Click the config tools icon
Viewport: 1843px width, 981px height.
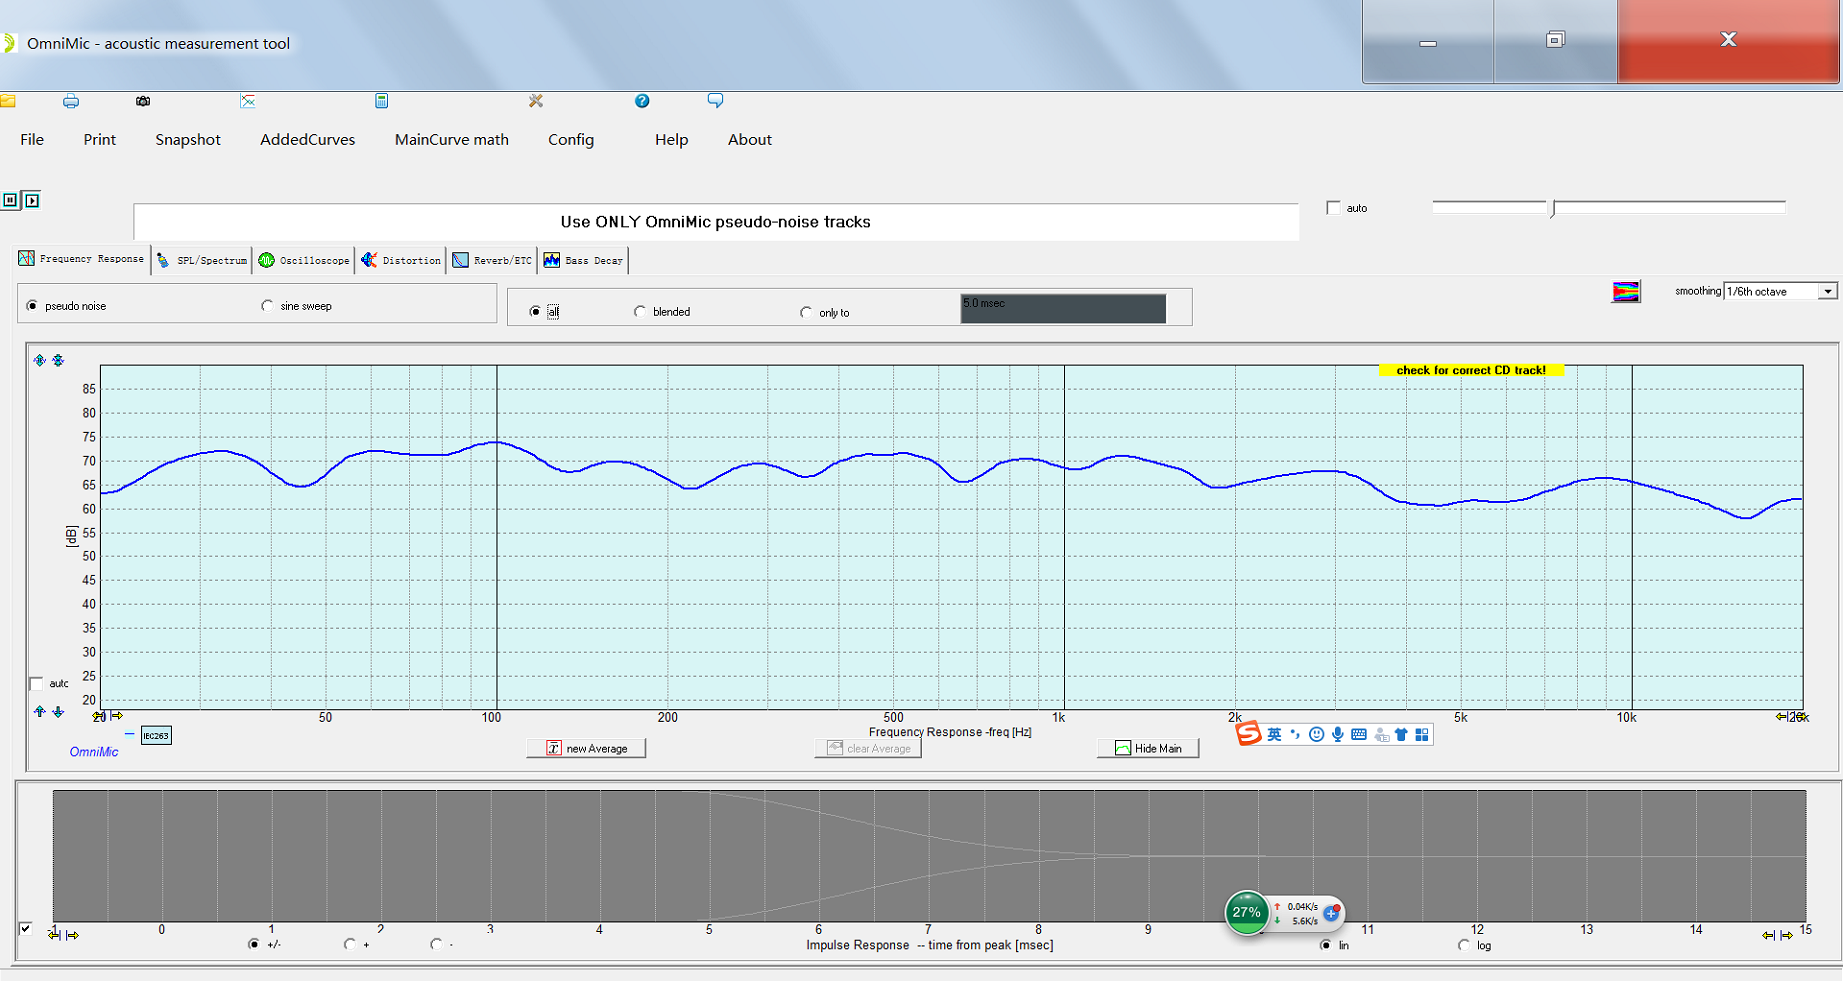click(536, 101)
